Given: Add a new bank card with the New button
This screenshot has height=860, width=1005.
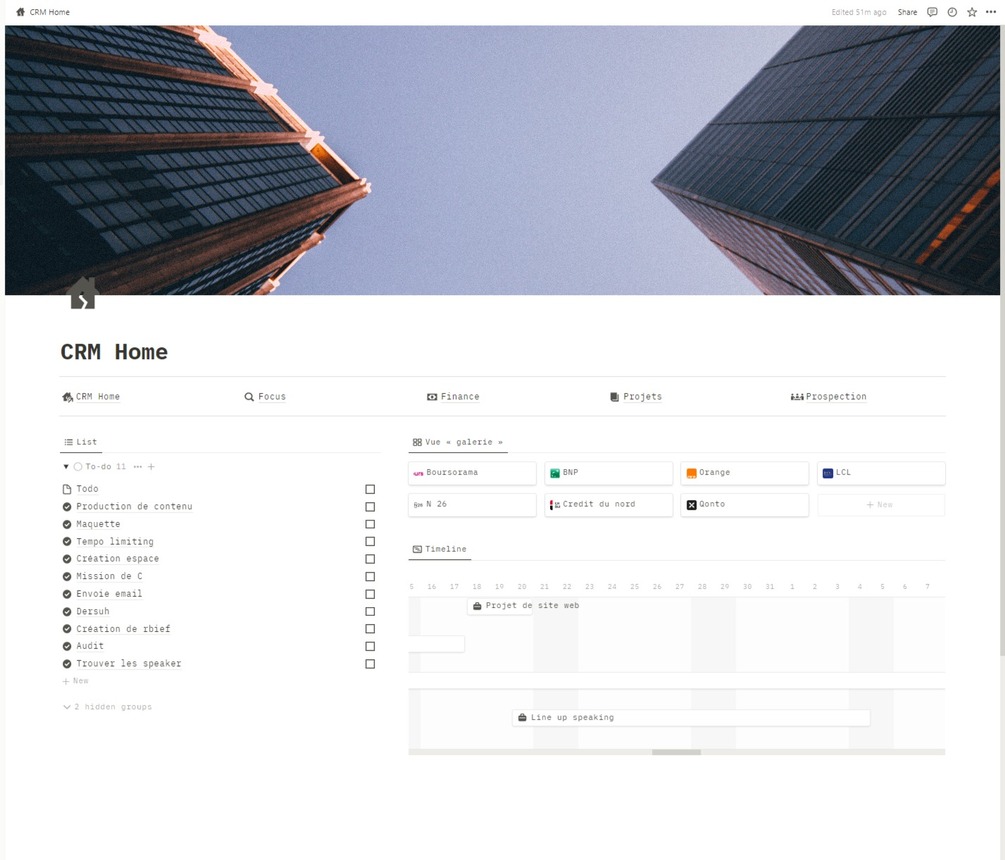Looking at the screenshot, I should coord(880,504).
